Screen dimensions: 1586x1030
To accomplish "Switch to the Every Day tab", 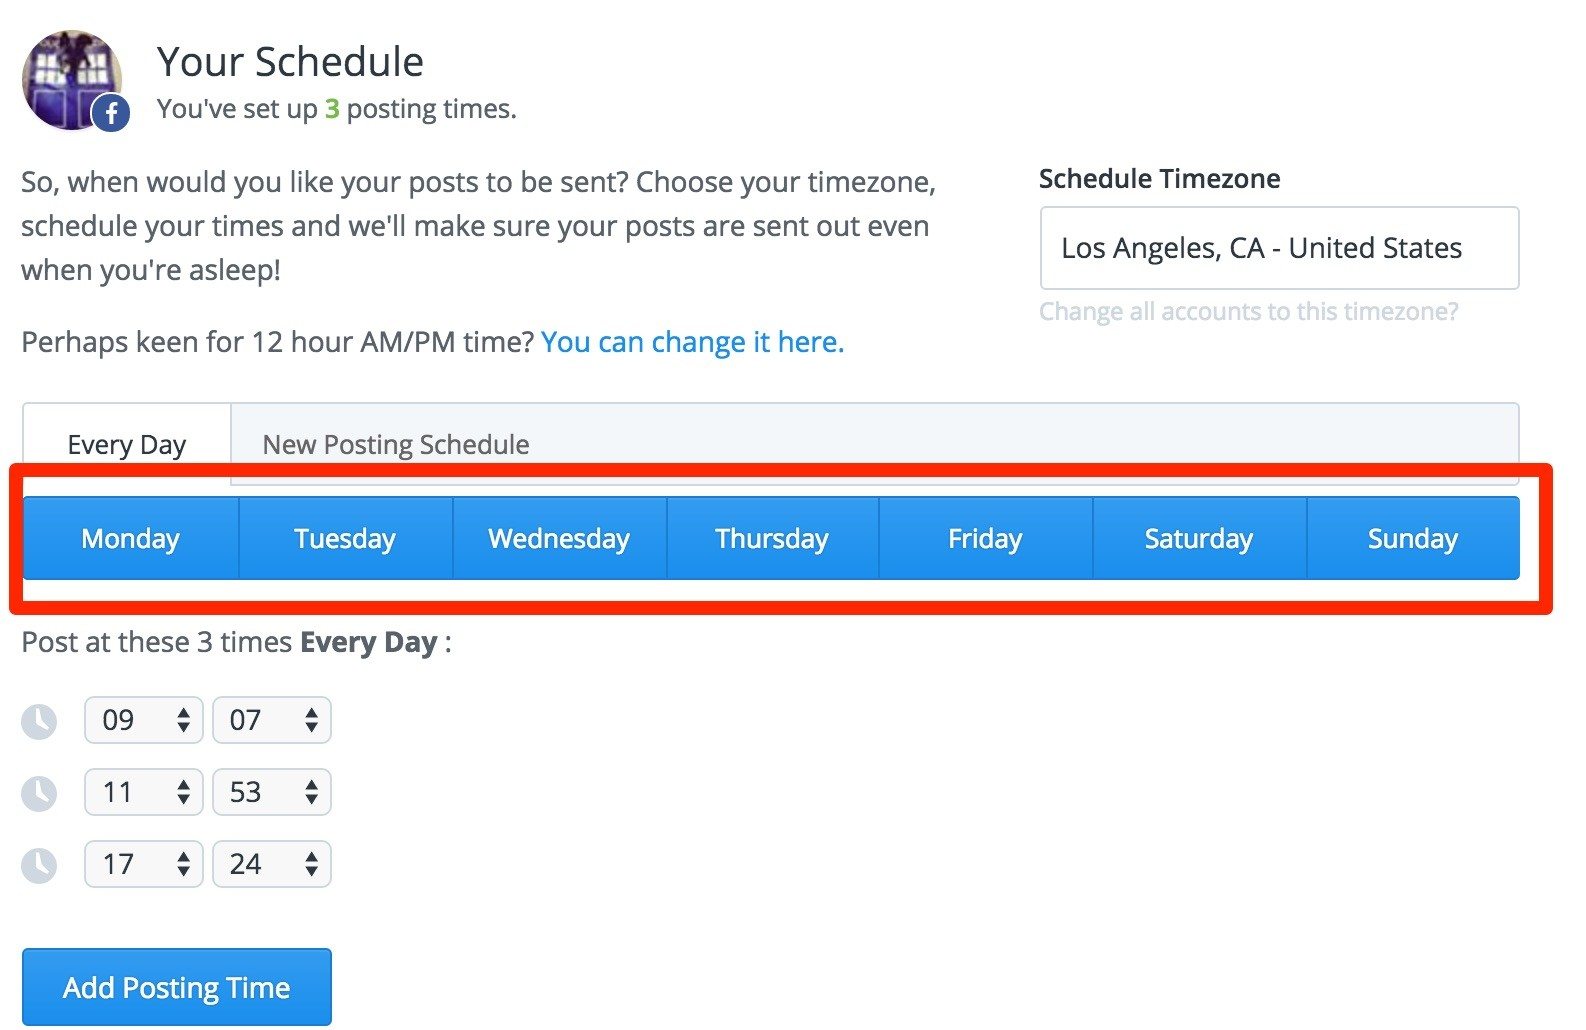I will pyautogui.click(x=126, y=443).
